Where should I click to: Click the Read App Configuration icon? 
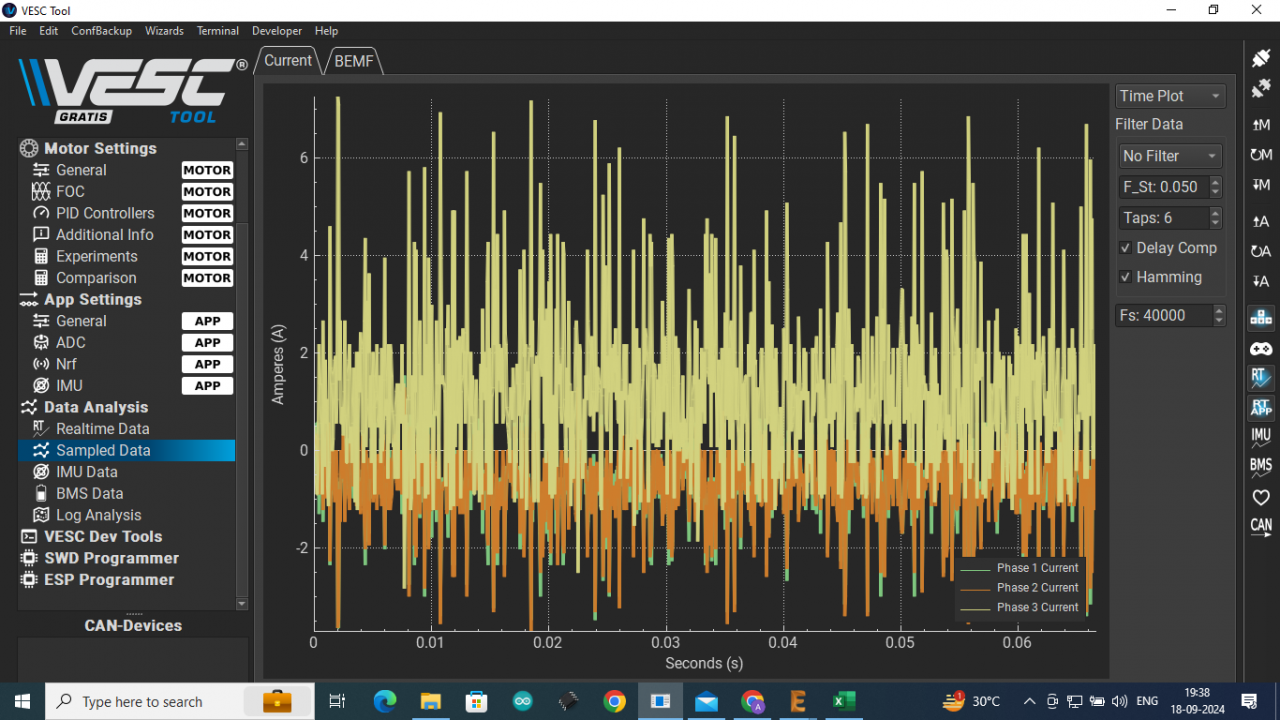(1261, 222)
